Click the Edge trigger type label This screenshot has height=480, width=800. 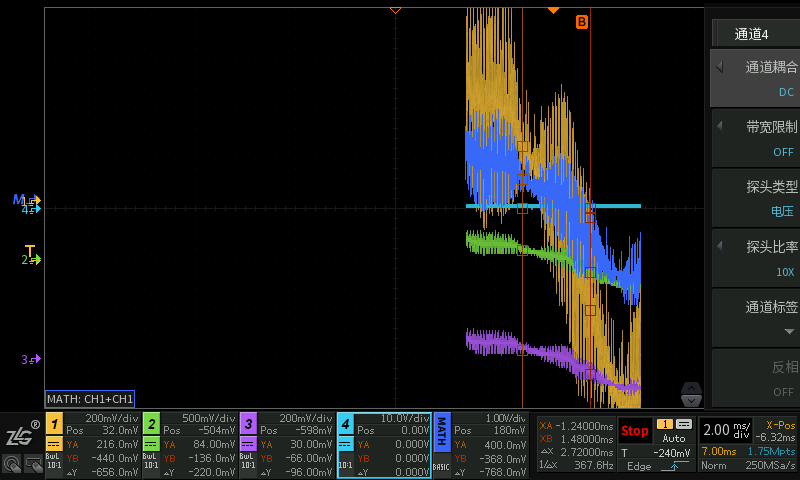639,466
